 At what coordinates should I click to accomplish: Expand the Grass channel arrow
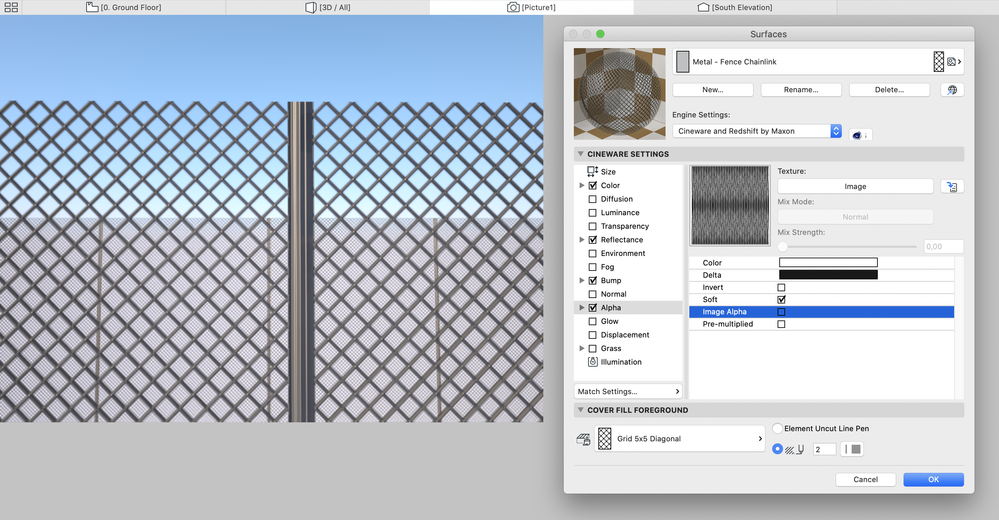[582, 349]
